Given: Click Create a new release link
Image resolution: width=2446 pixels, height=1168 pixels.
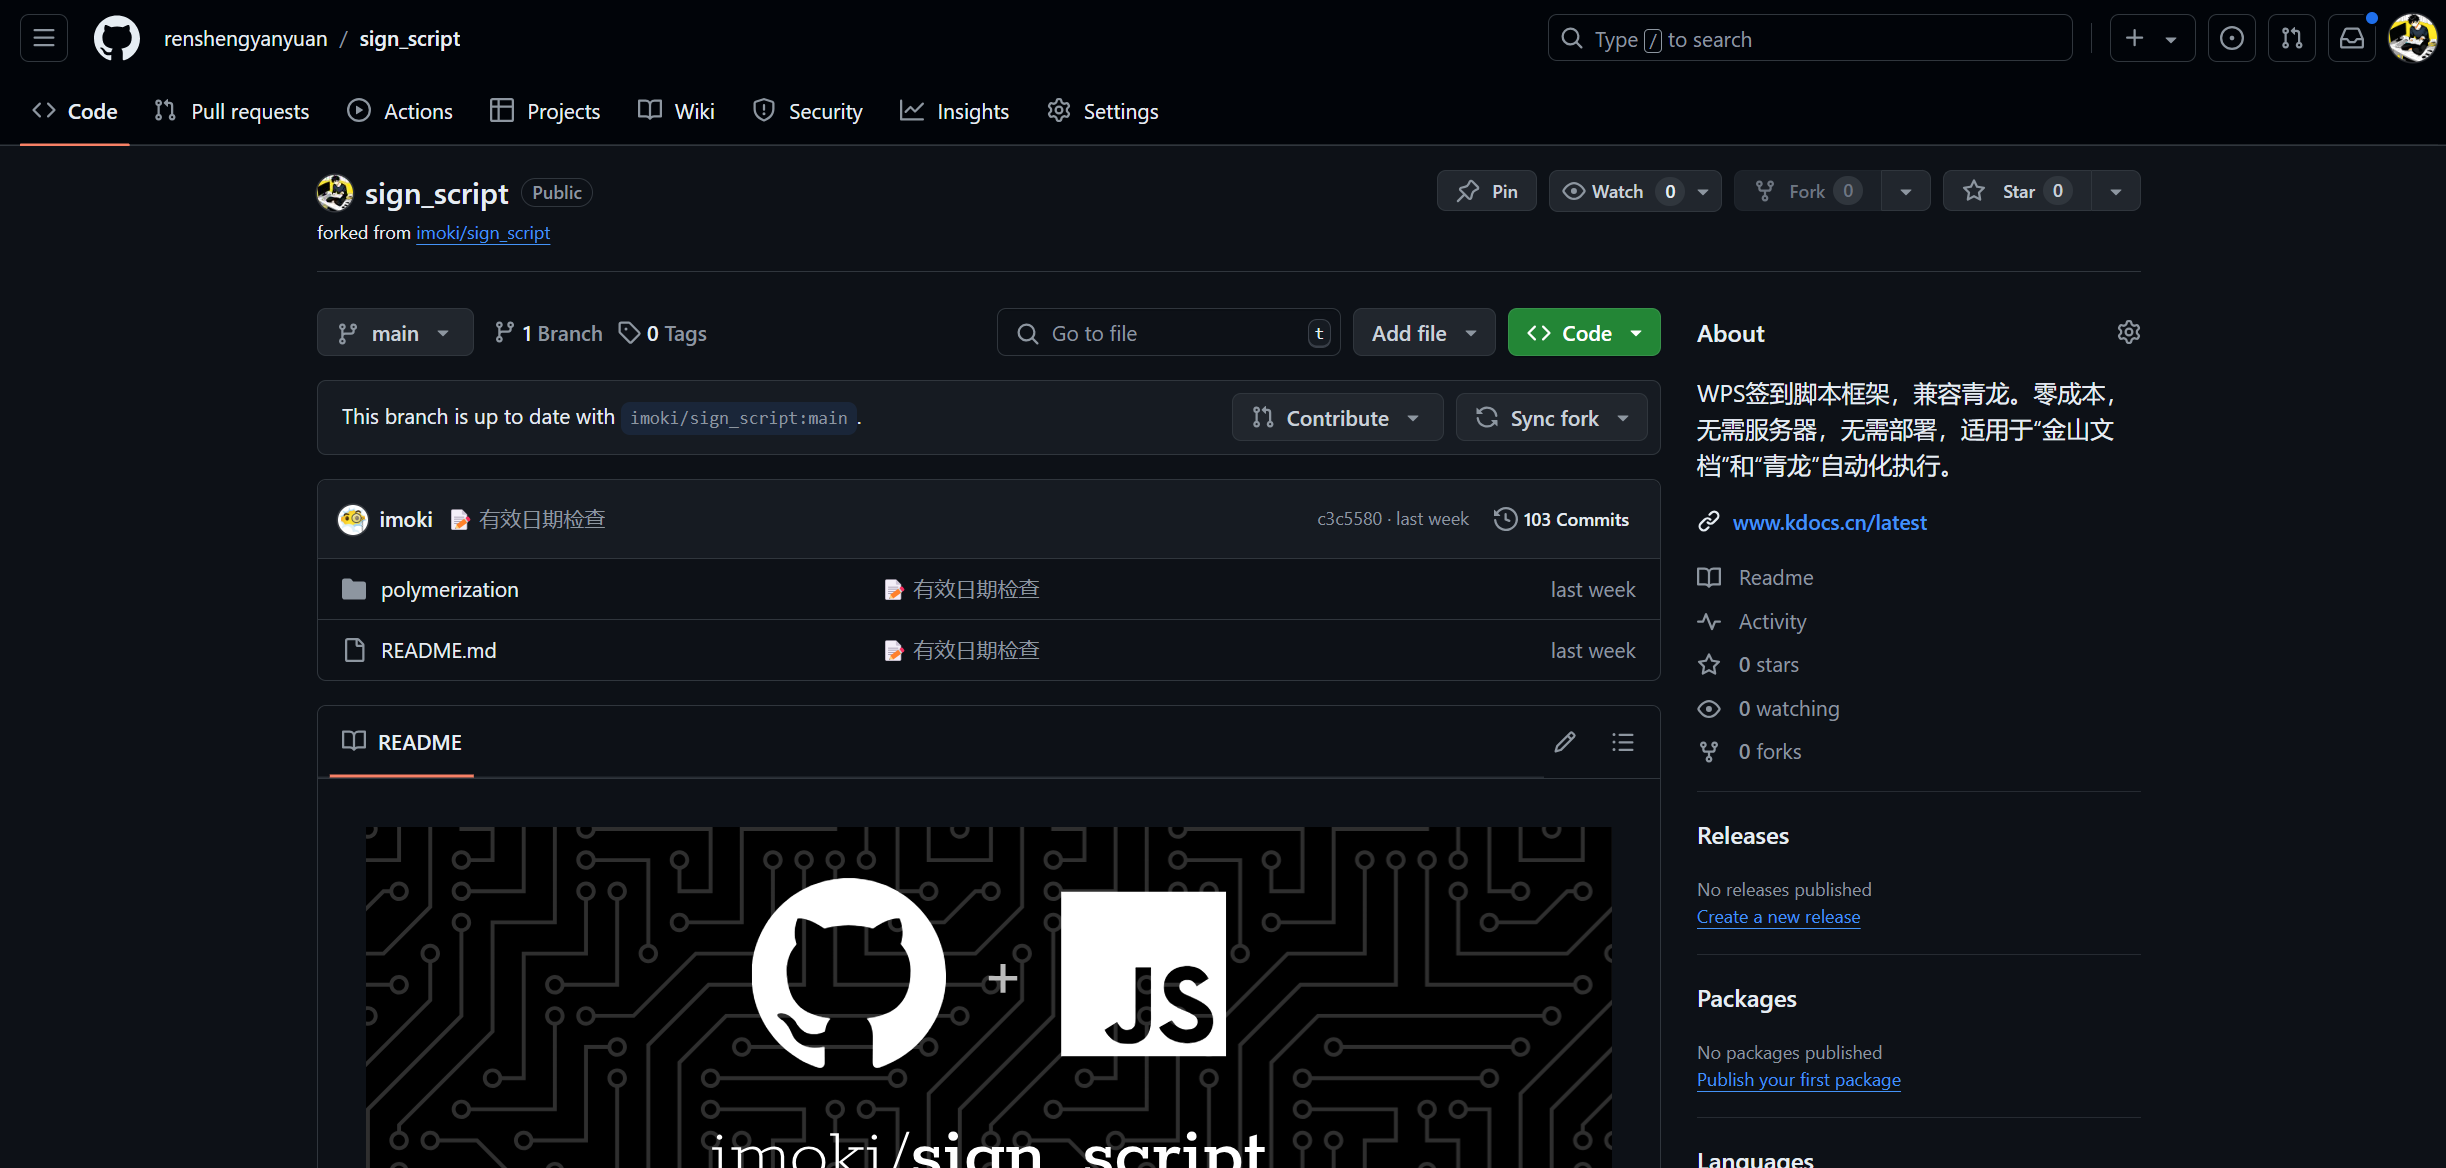Looking at the screenshot, I should coord(1778,917).
